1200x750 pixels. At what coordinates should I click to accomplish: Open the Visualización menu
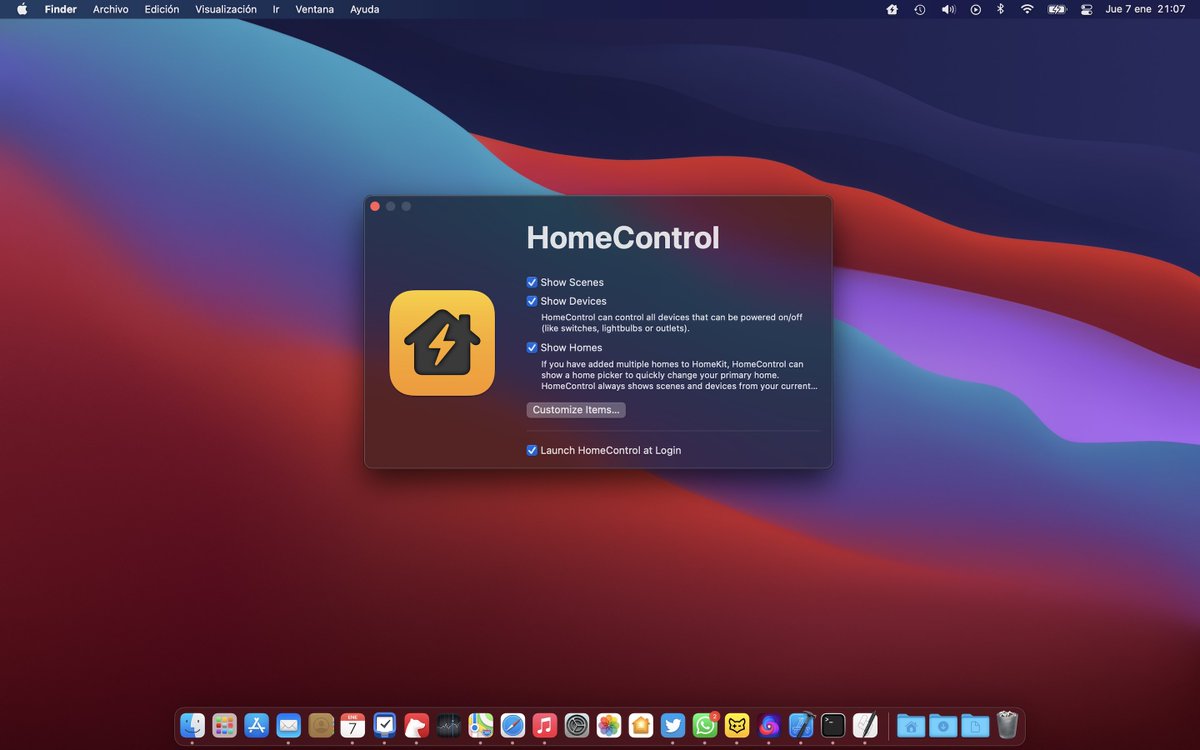[x=226, y=9]
